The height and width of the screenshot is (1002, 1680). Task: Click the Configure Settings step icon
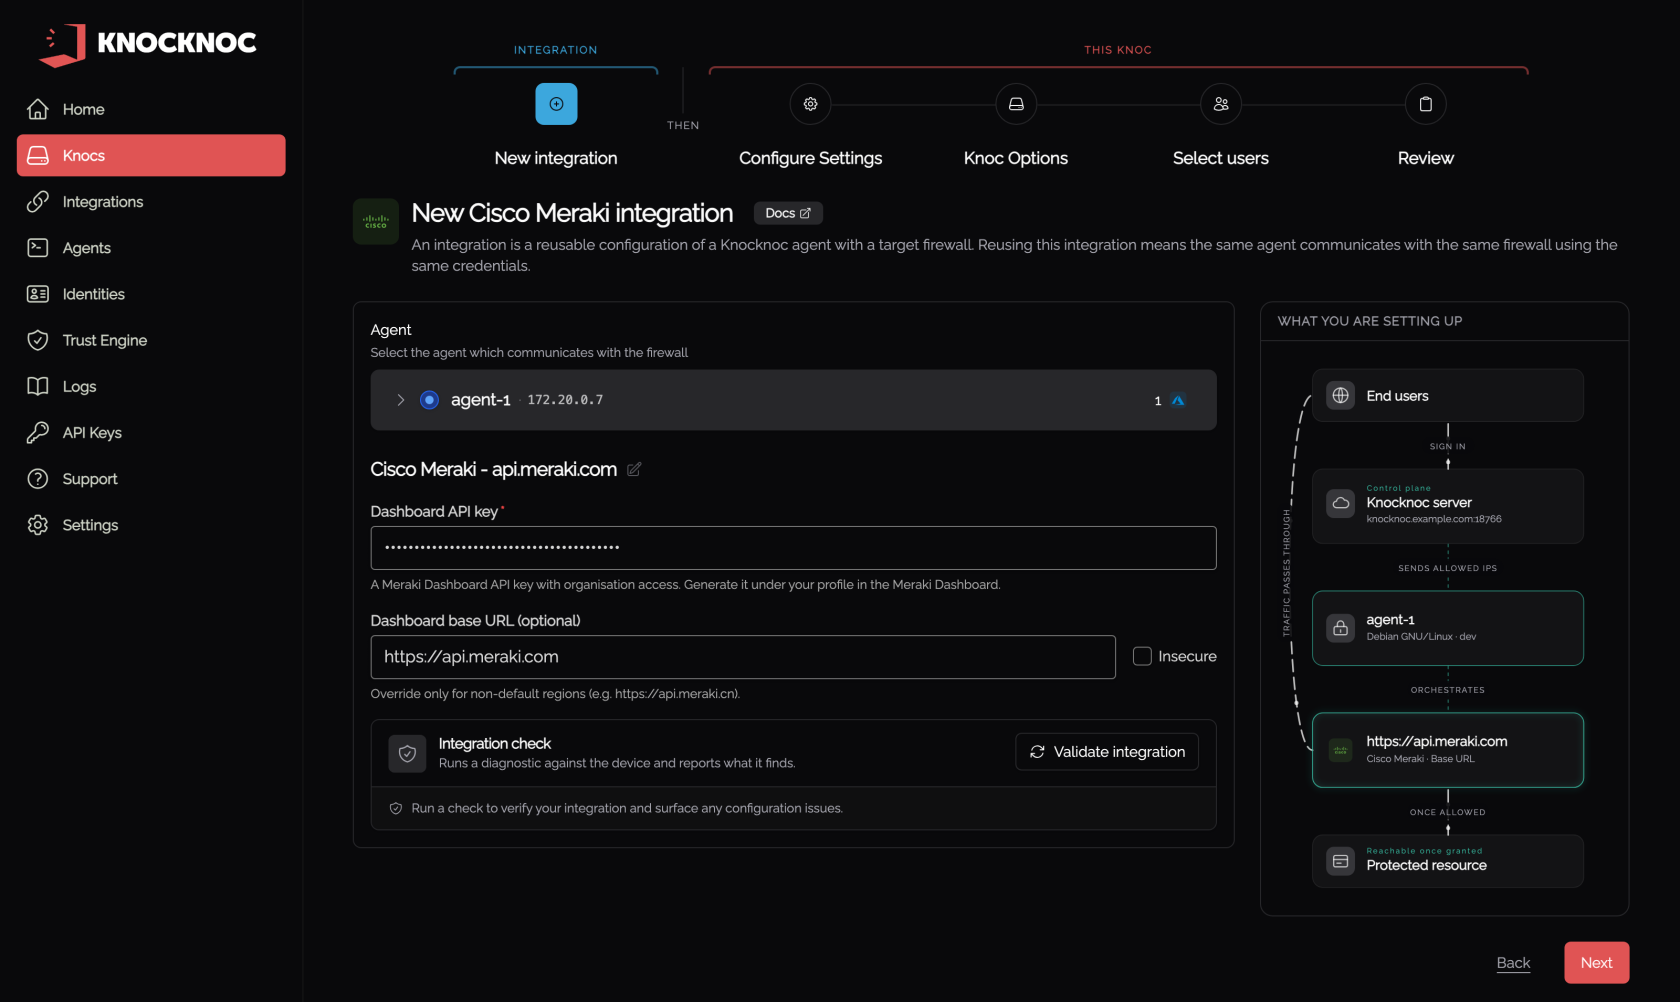pyautogui.click(x=811, y=104)
